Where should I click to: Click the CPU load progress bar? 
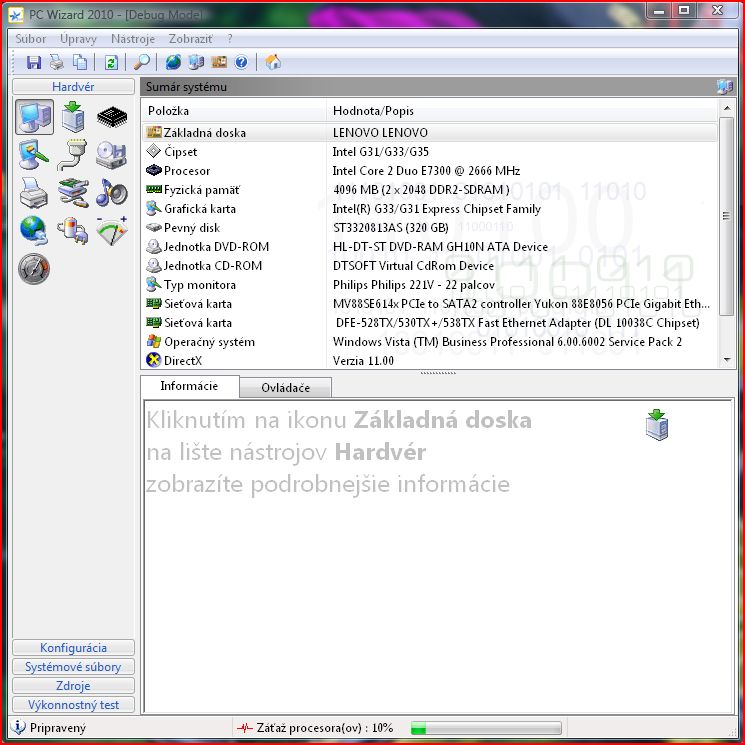[485, 728]
